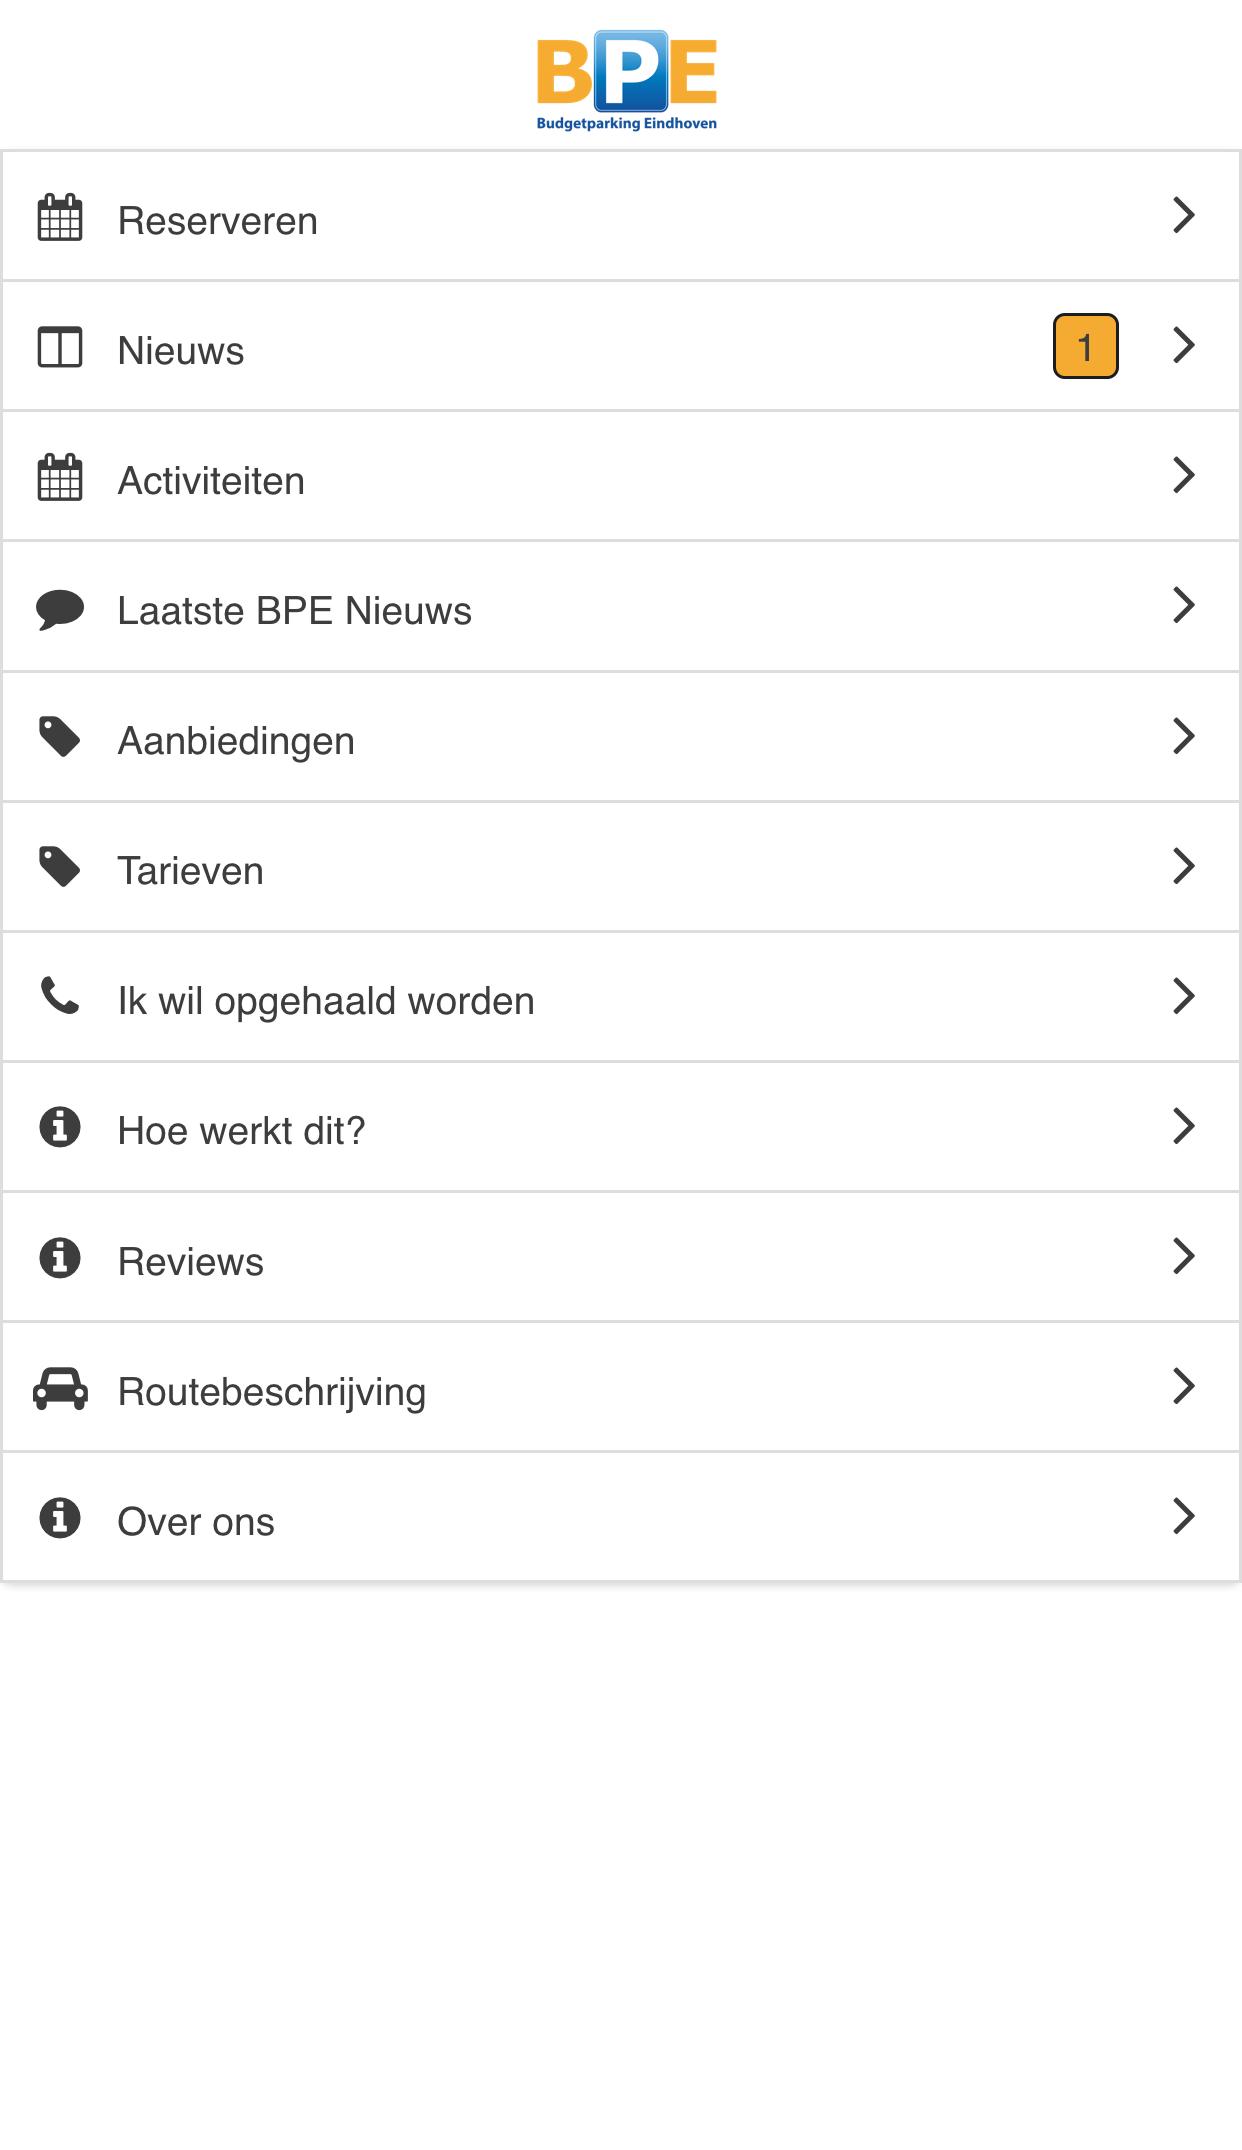The image size is (1242, 2150).
Task: Open the Aanbiedingen section
Action: pyautogui.click(x=500, y=740)
